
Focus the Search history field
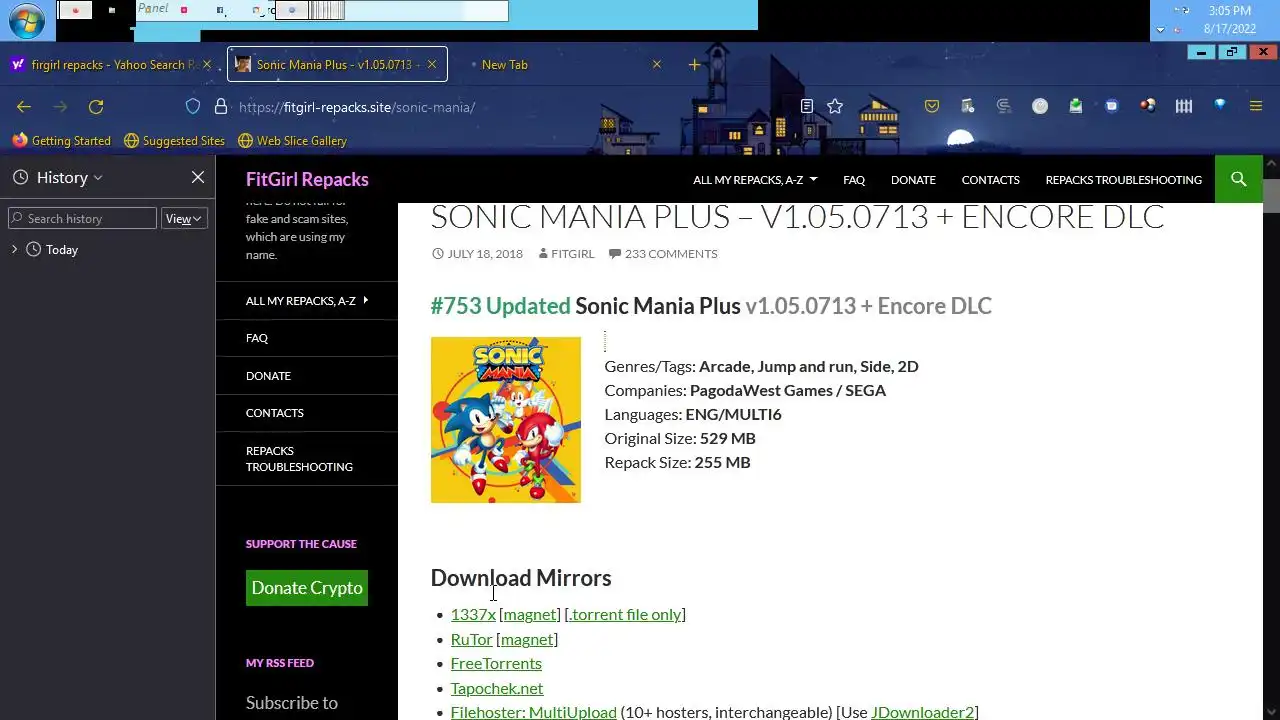tap(82, 218)
